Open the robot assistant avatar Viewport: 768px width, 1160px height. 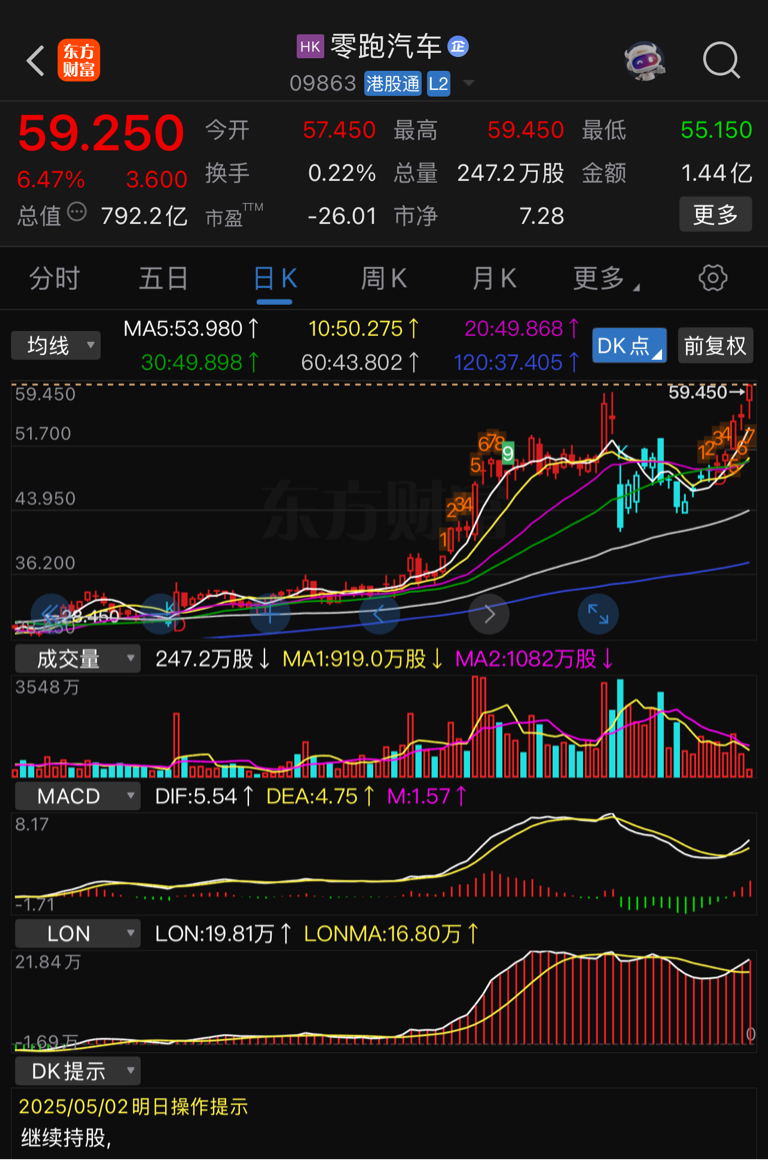click(x=644, y=61)
